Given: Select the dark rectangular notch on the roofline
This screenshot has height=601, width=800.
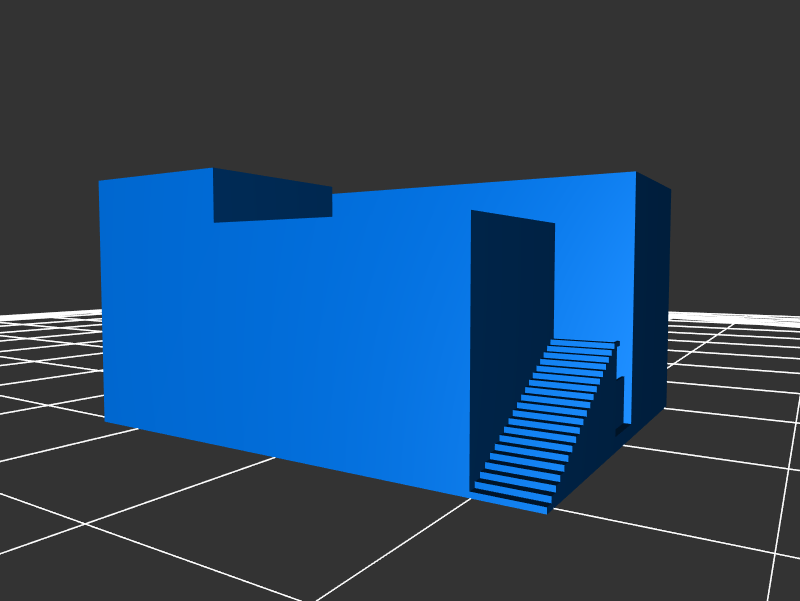Looking at the screenshot, I should pos(272,196).
